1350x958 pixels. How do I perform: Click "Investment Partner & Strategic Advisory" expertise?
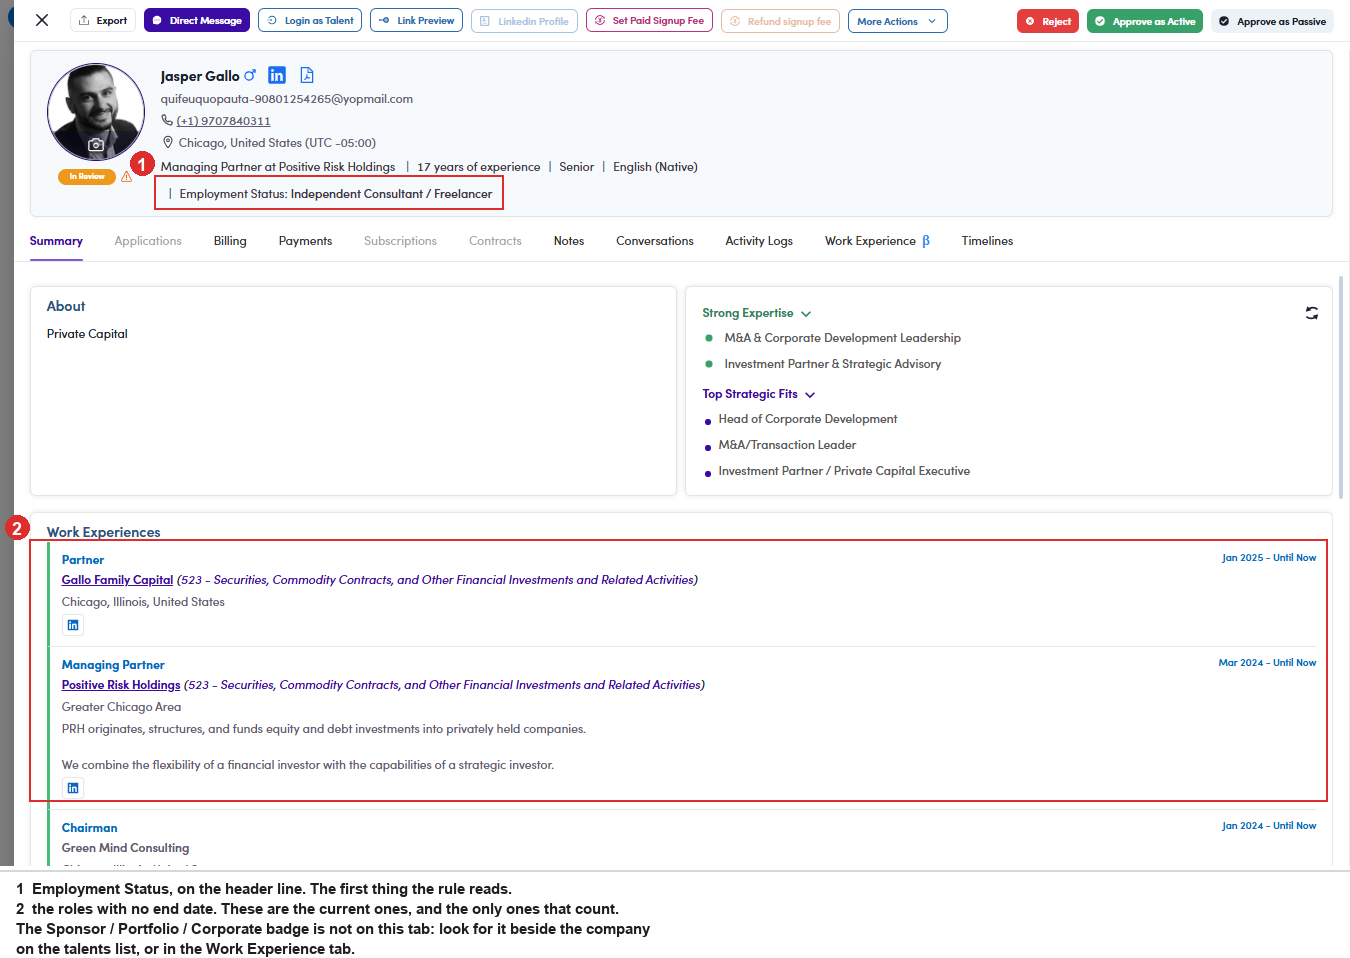[x=833, y=364]
